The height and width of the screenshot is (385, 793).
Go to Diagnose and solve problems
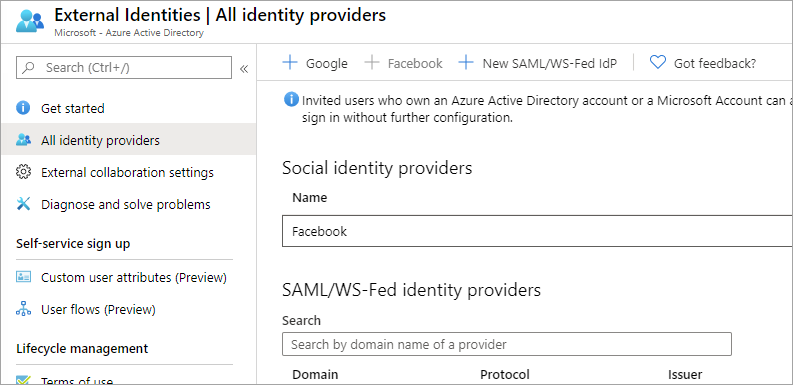(x=128, y=204)
